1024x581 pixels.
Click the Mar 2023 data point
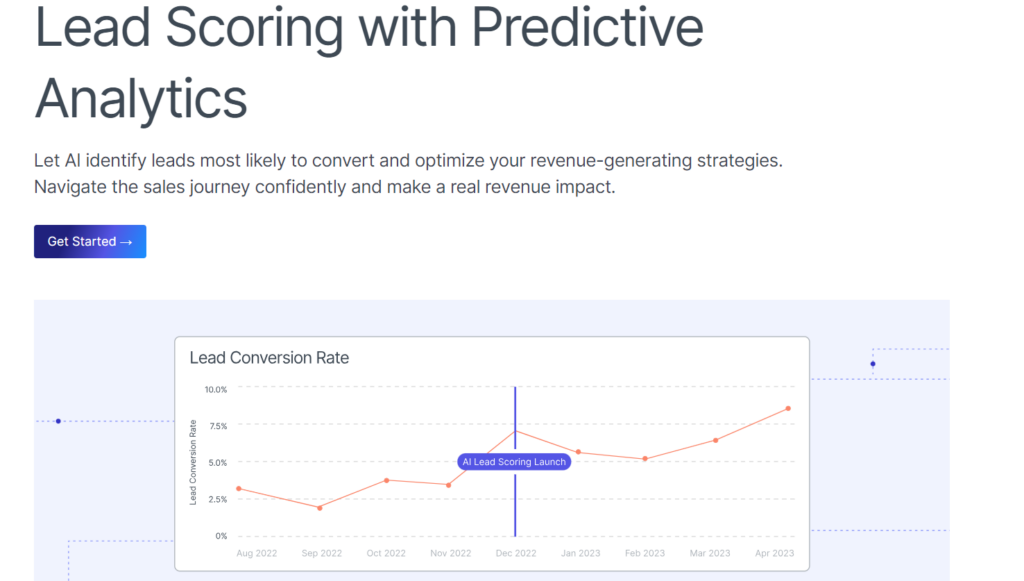pyautogui.click(x=716, y=441)
